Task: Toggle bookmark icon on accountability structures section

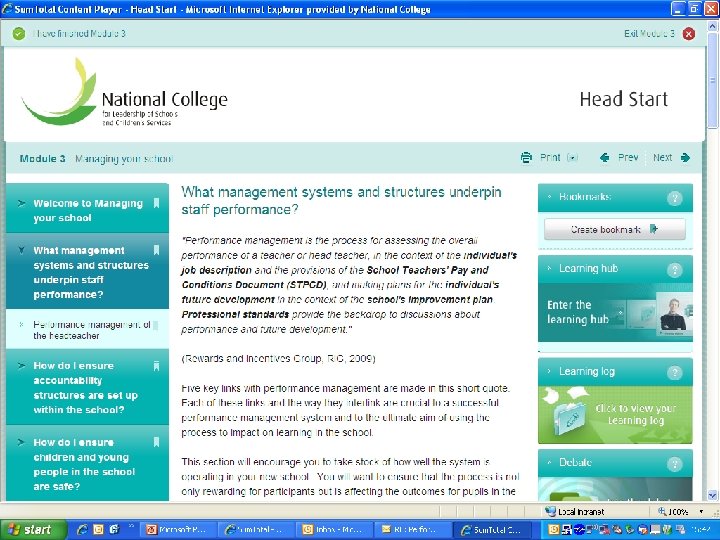Action: pos(156,366)
